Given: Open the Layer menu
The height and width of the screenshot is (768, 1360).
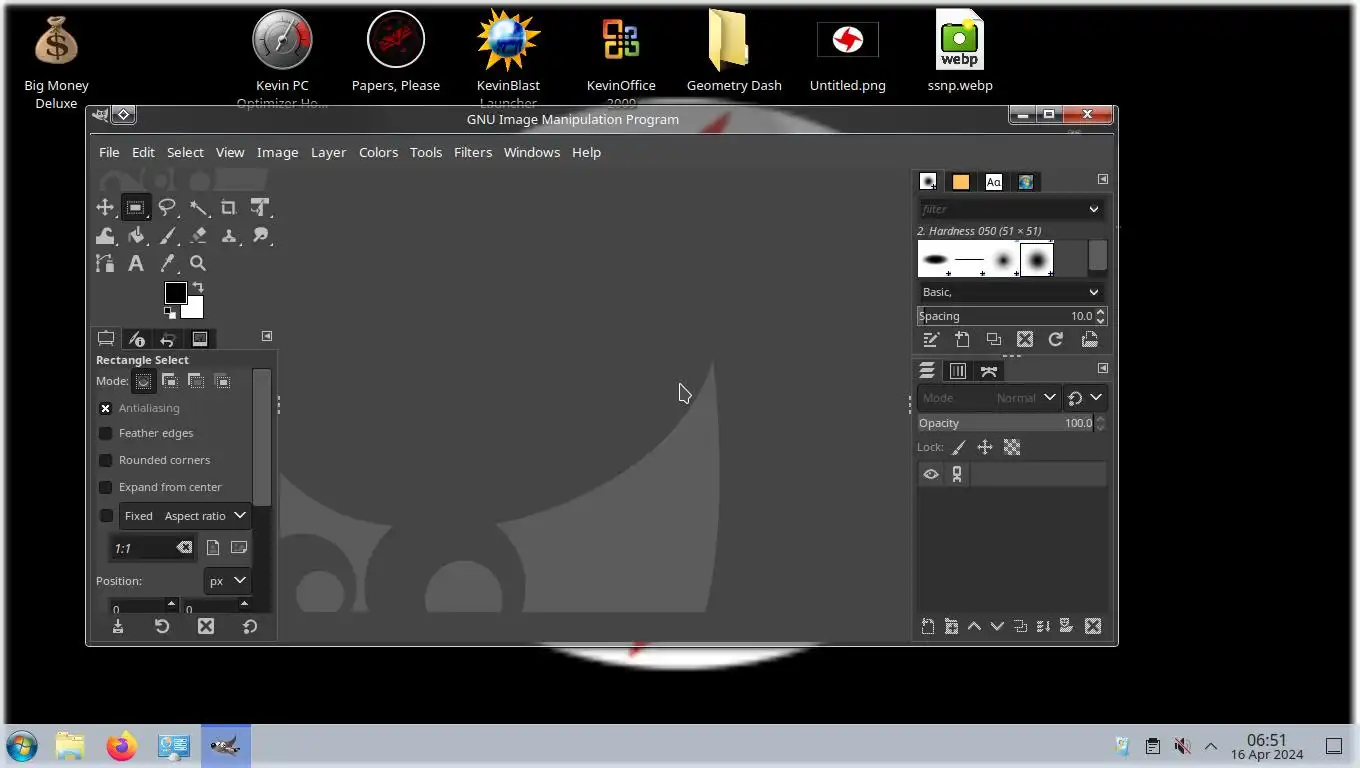Looking at the screenshot, I should click(x=328, y=152).
